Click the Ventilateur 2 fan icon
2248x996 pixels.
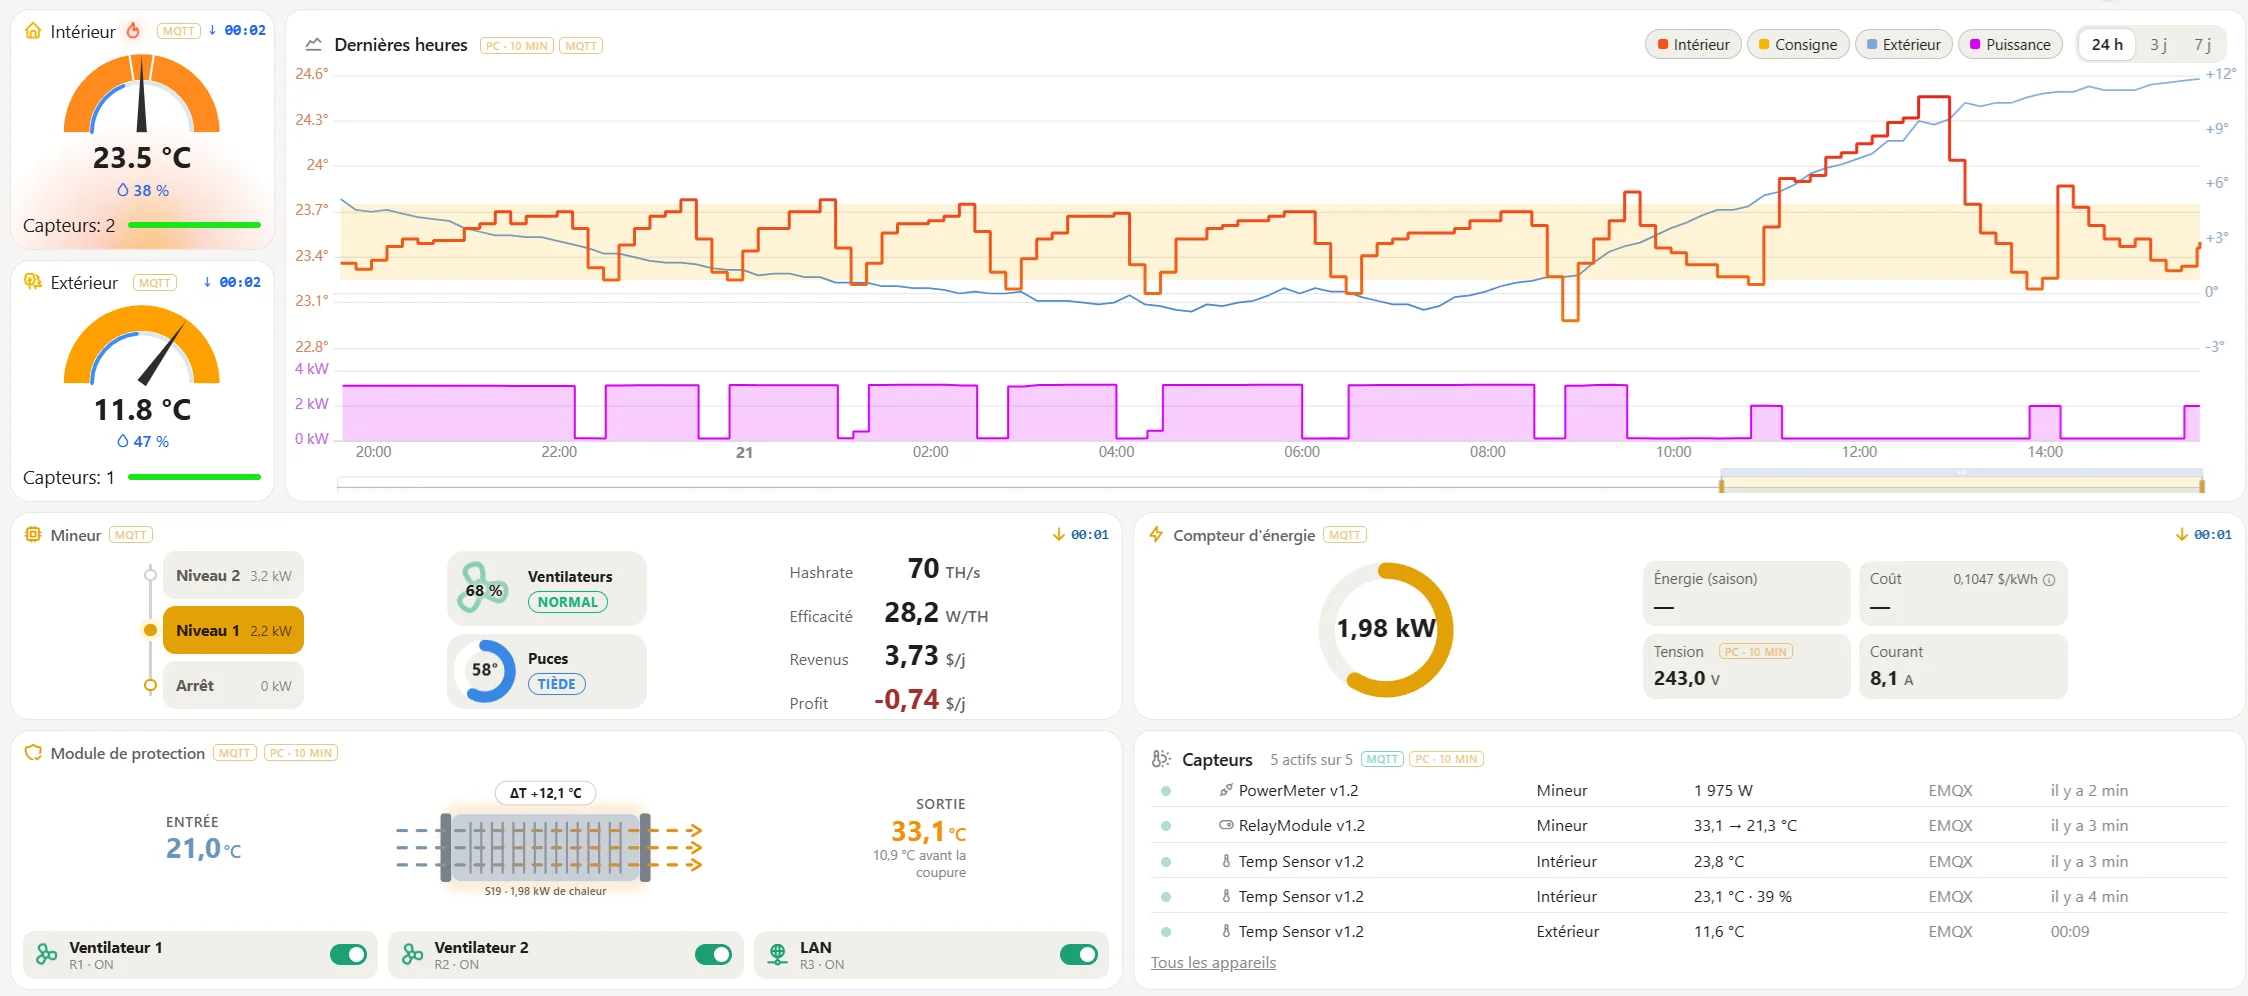click(x=412, y=955)
